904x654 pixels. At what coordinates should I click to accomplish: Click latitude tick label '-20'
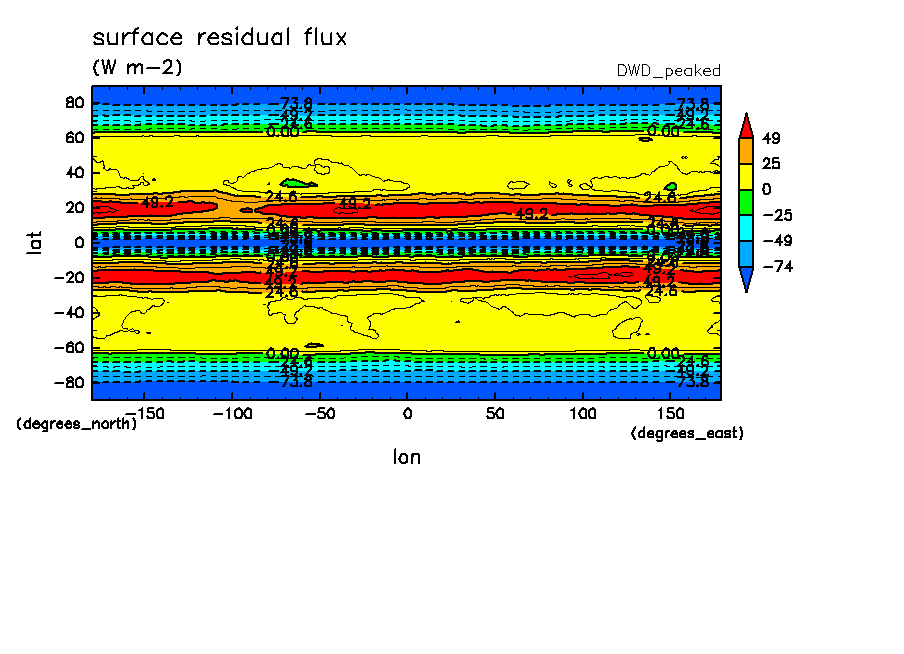[69, 278]
